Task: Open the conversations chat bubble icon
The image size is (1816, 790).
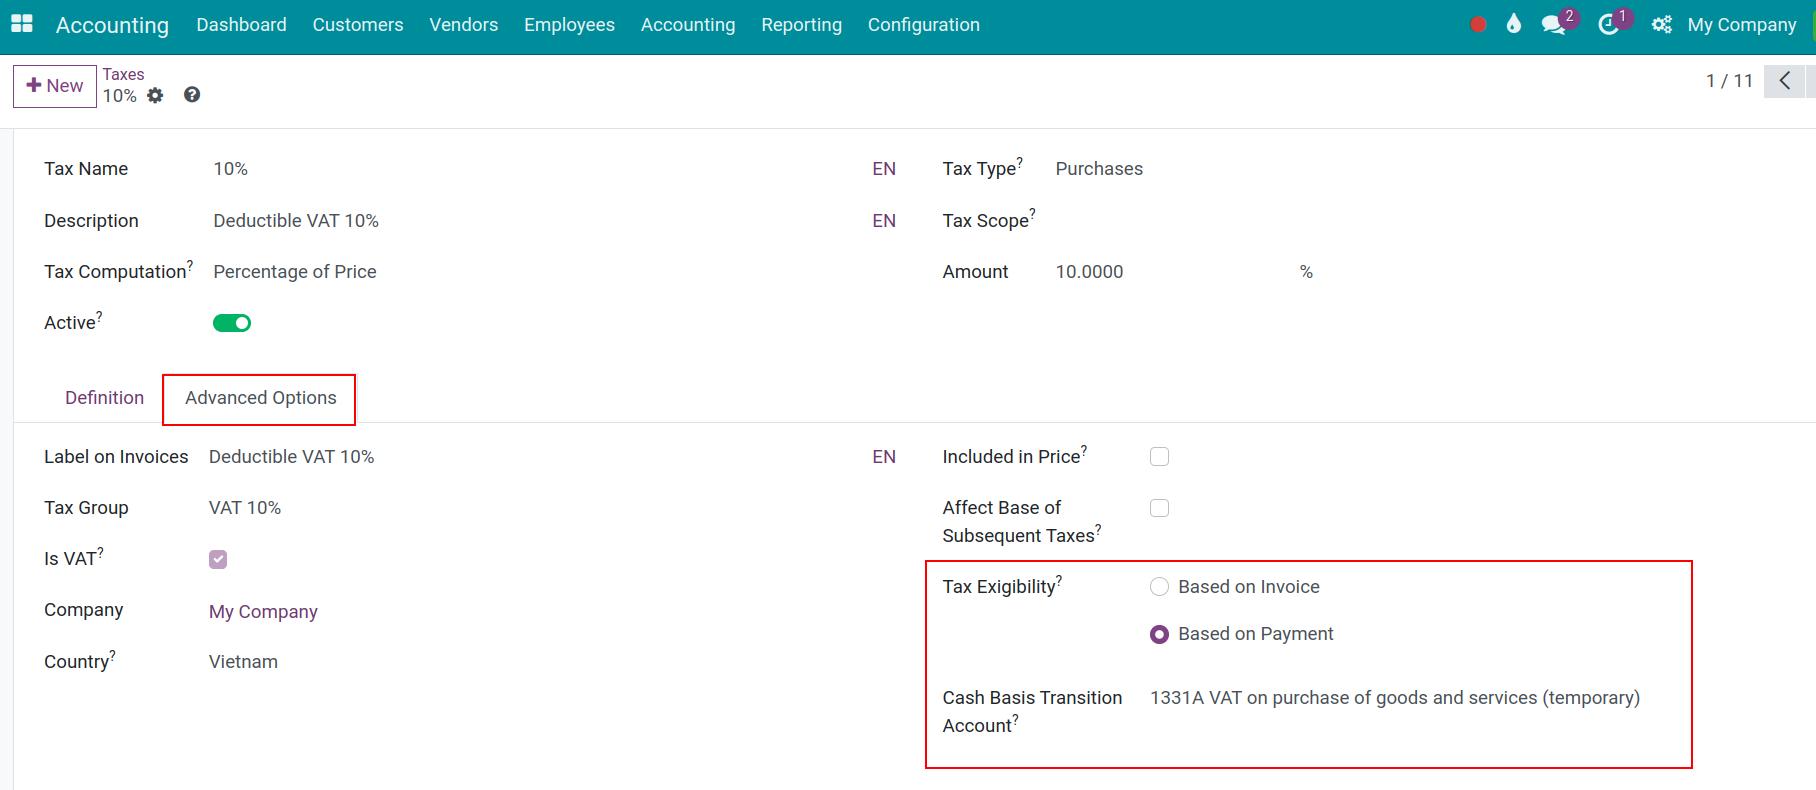Action: 1553,25
